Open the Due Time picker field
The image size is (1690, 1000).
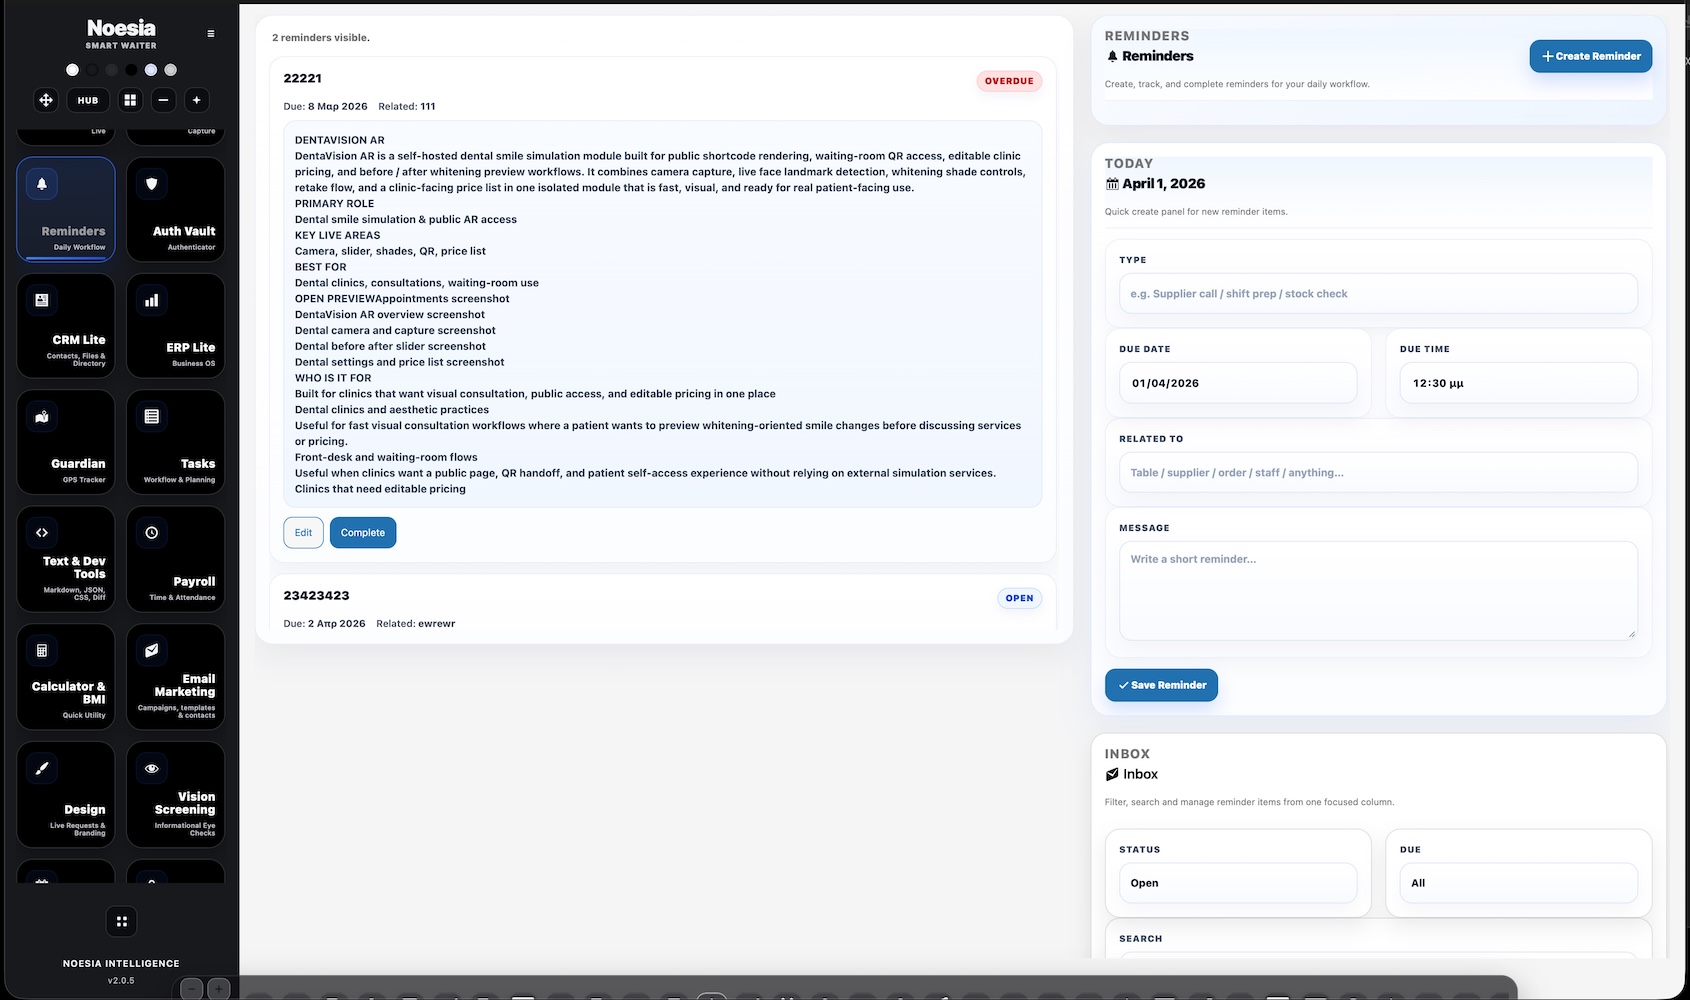1518,383
